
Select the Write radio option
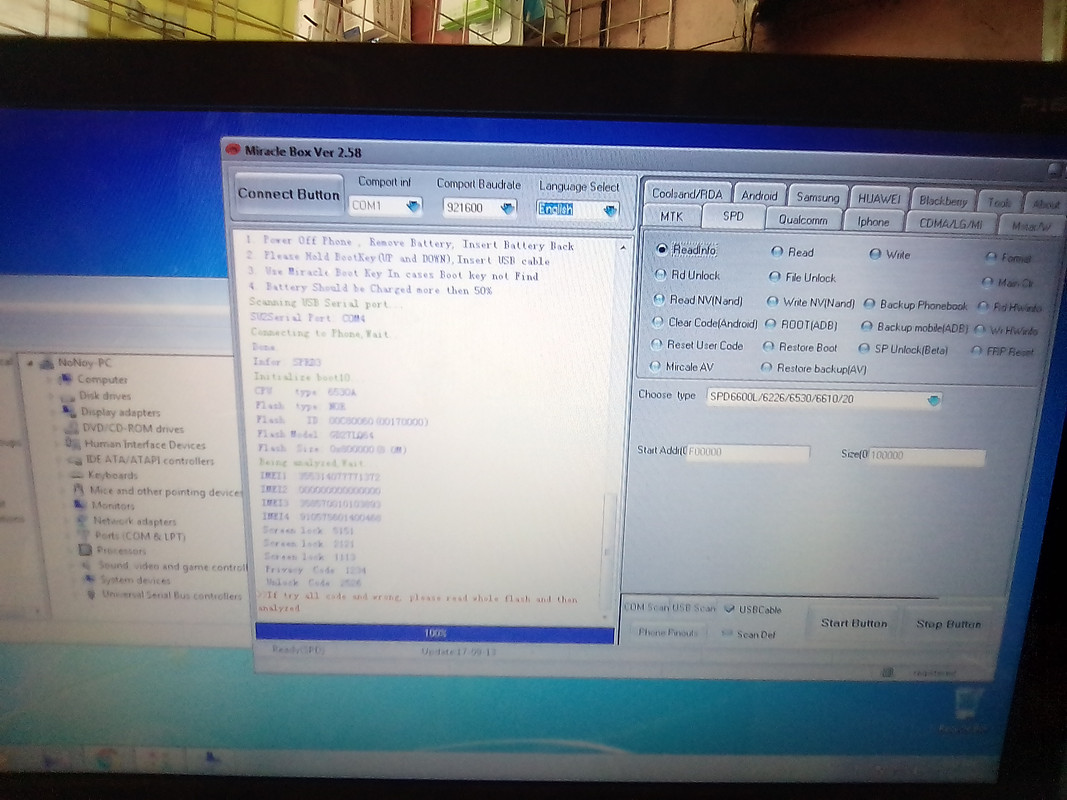pyautogui.click(x=889, y=254)
